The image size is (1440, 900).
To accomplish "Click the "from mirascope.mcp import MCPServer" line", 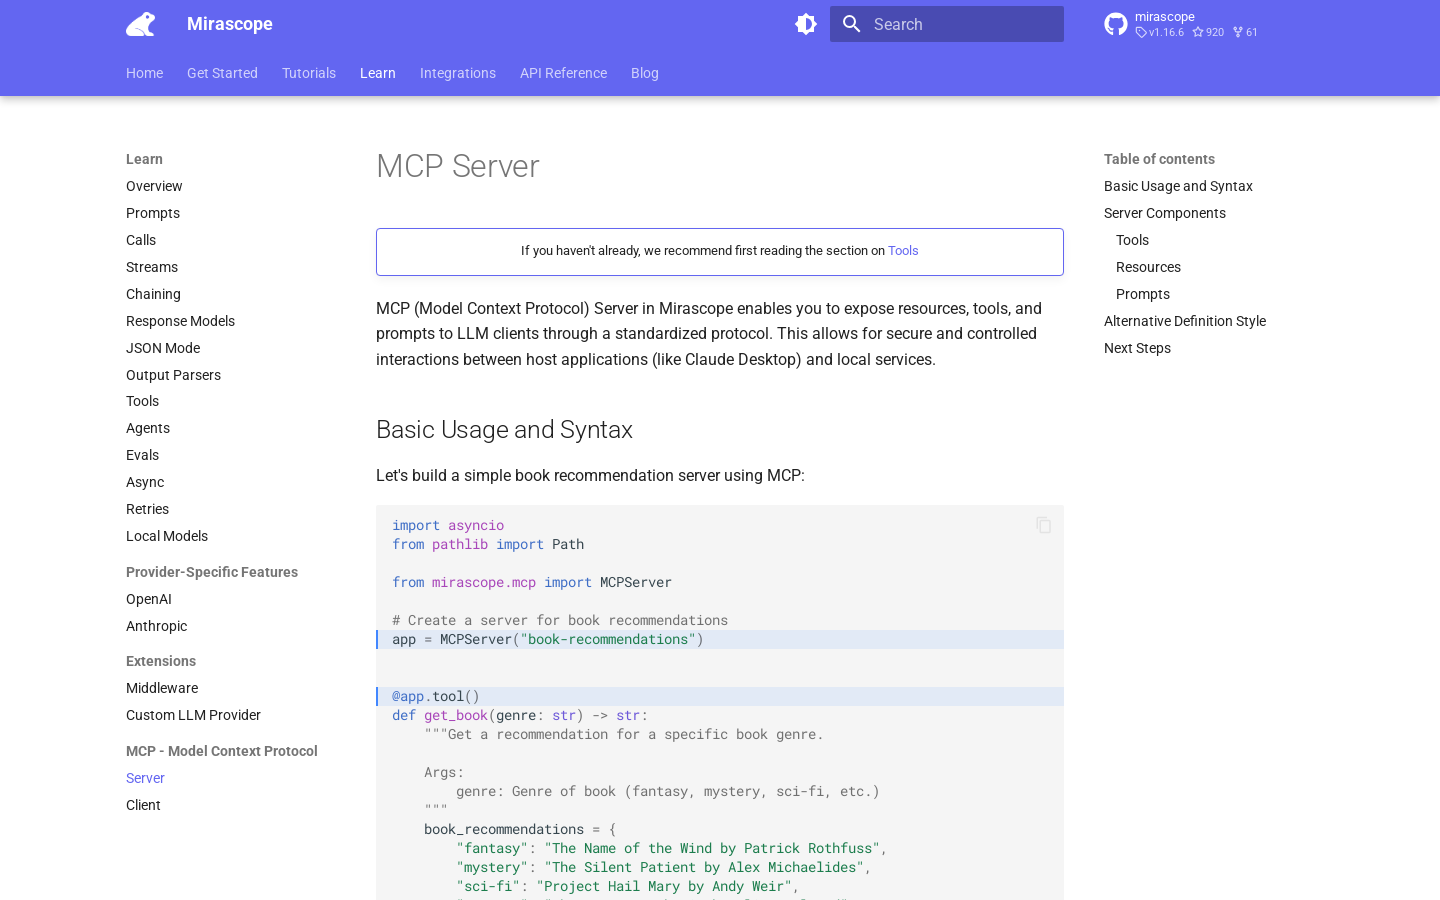I will (x=532, y=582).
